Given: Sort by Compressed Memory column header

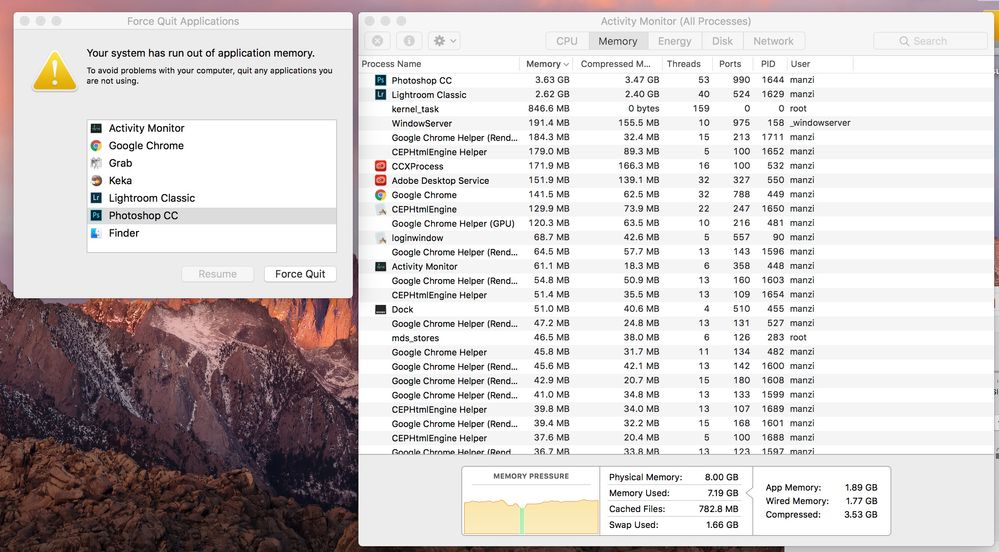Looking at the screenshot, I should click(x=615, y=64).
